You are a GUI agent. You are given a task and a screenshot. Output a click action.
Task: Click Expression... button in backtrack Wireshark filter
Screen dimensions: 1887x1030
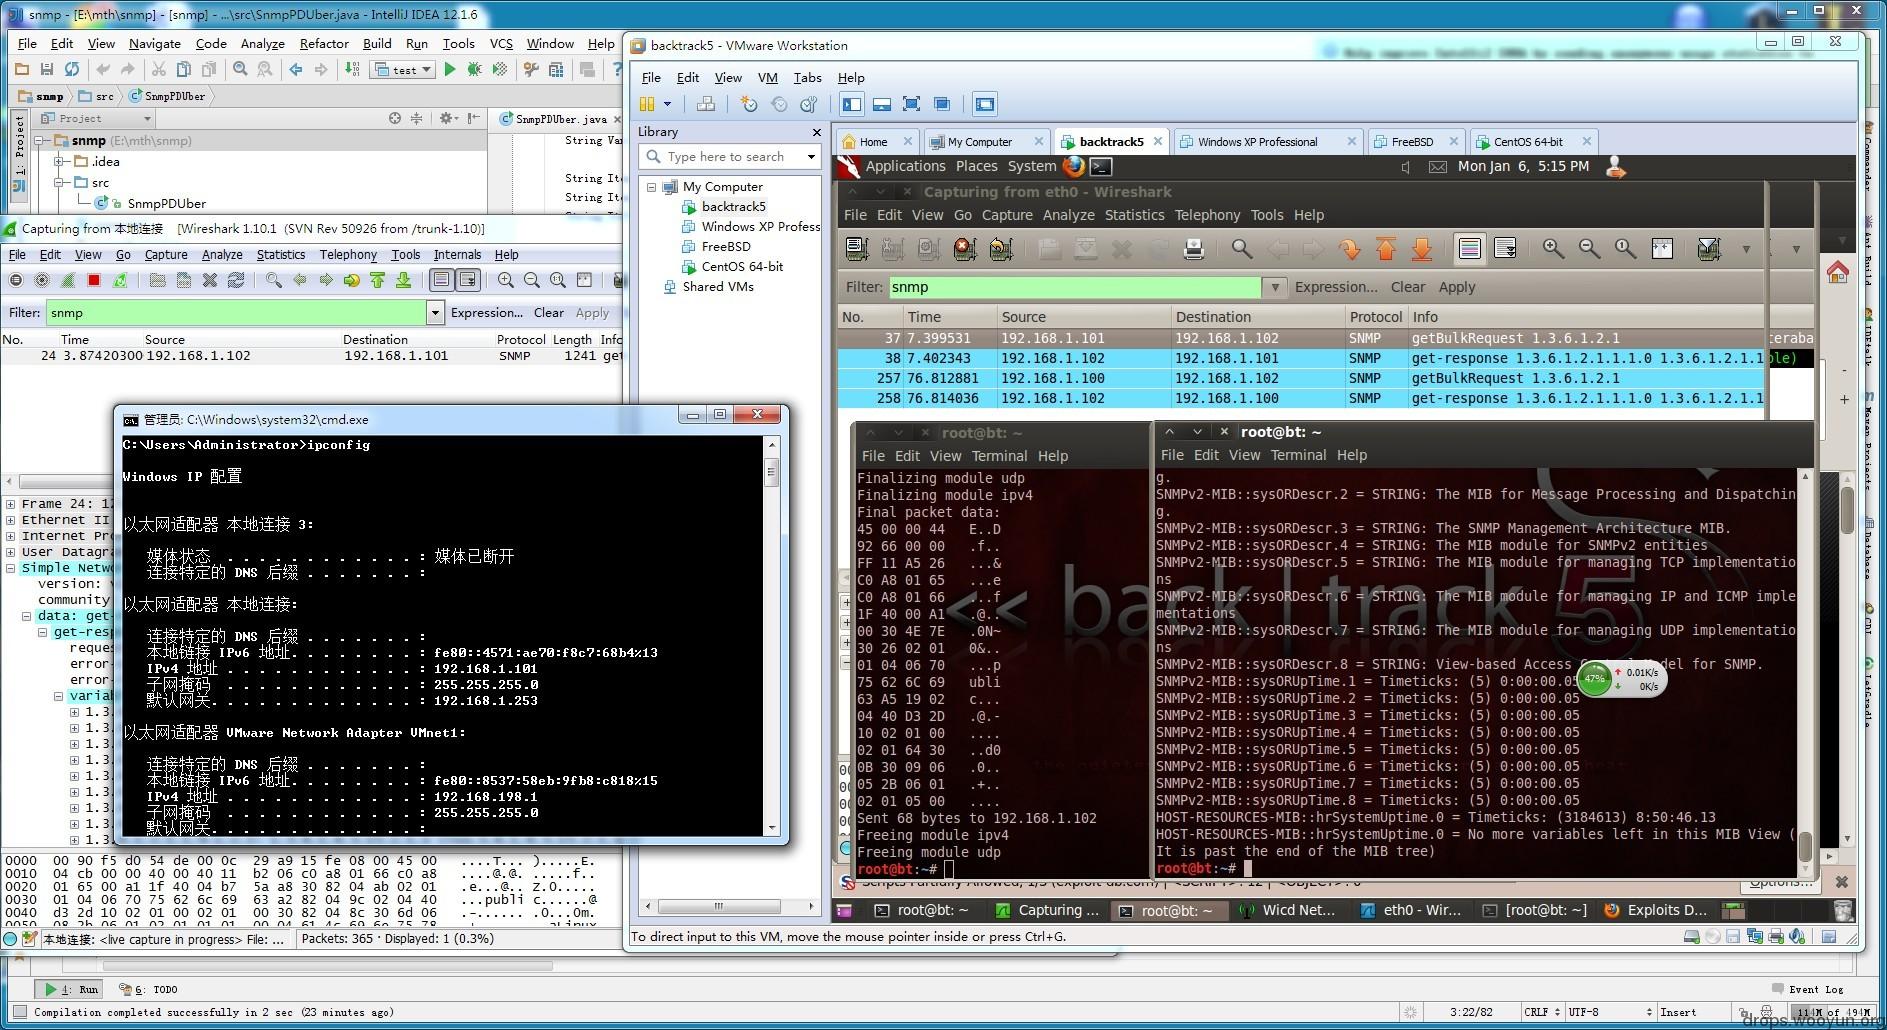(x=1335, y=287)
